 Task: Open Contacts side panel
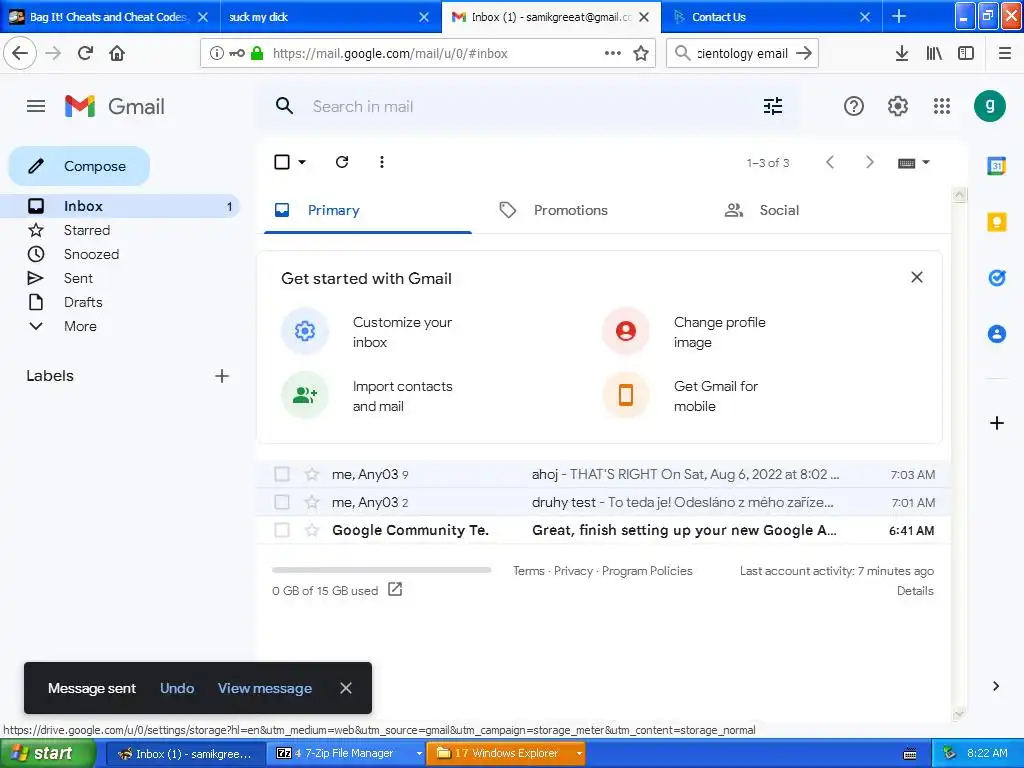pyautogui.click(x=997, y=334)
